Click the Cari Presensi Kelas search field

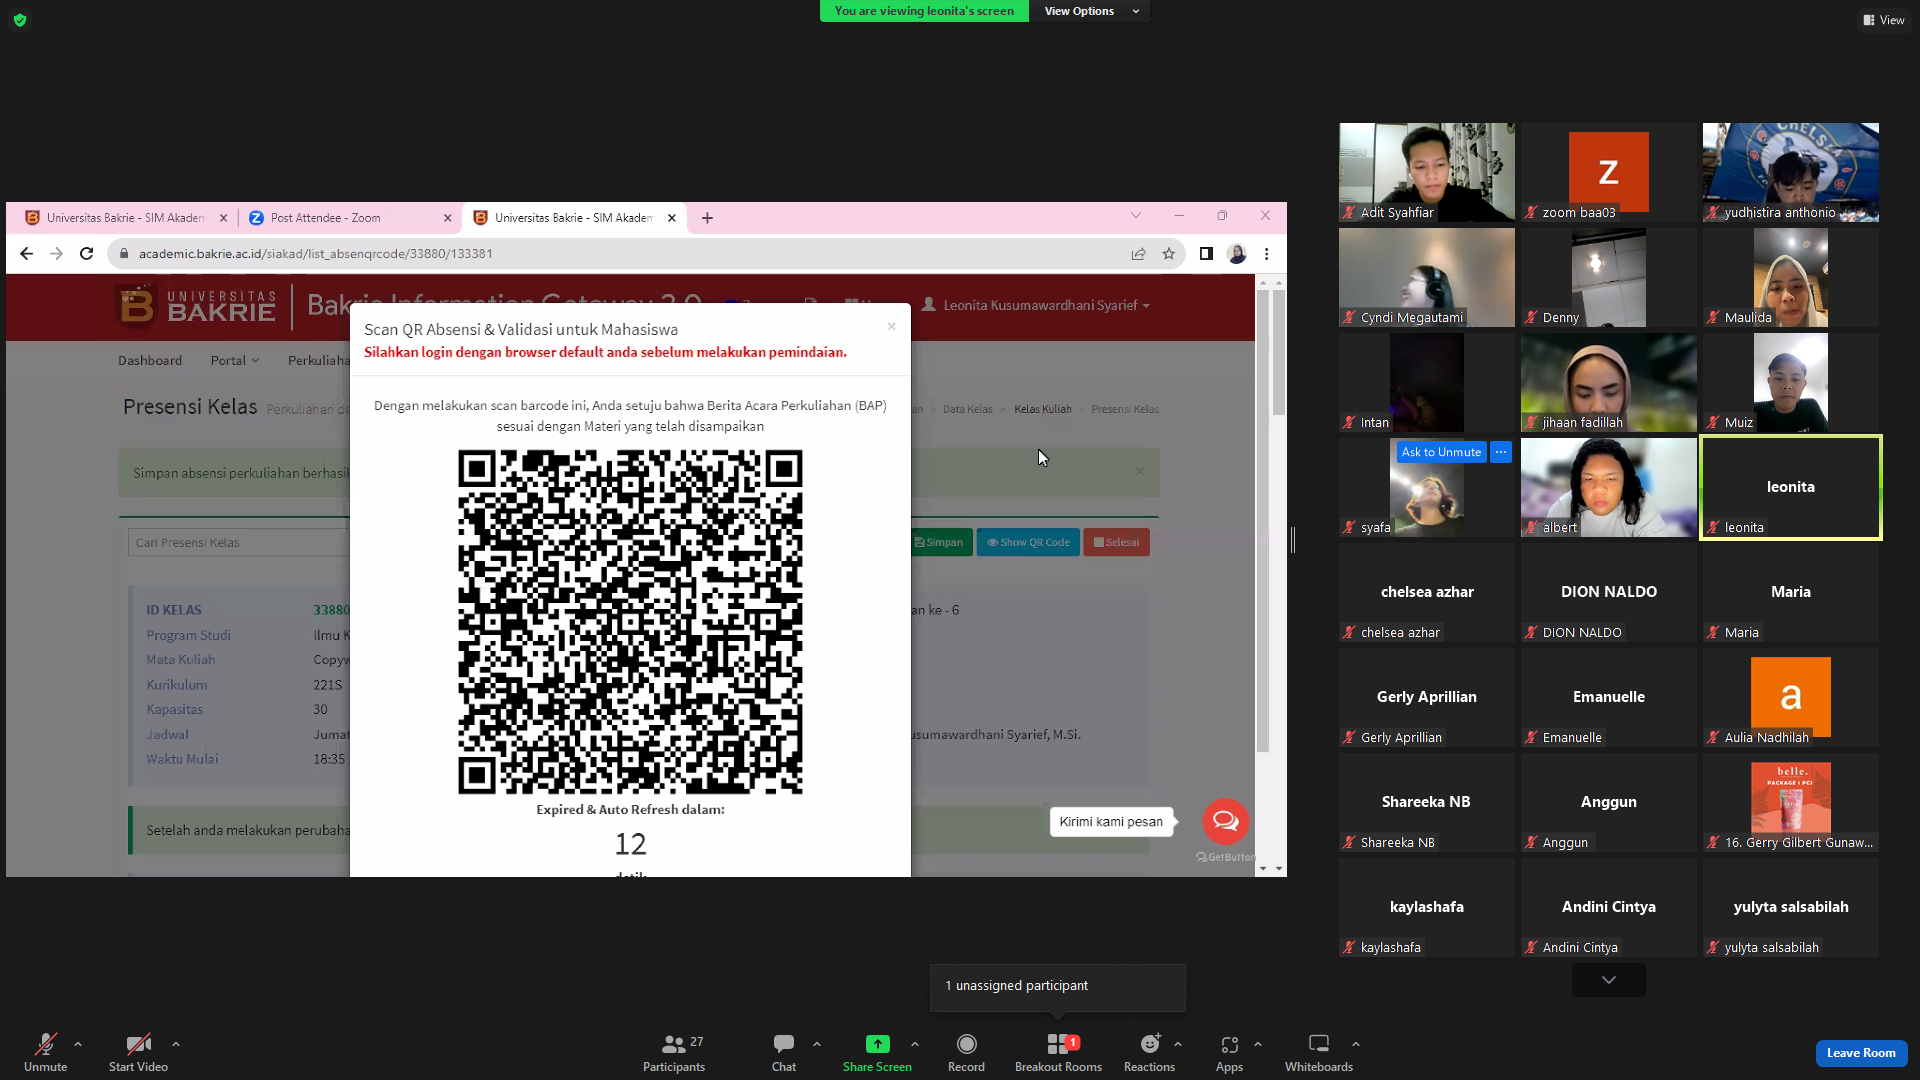coord(239,543)
